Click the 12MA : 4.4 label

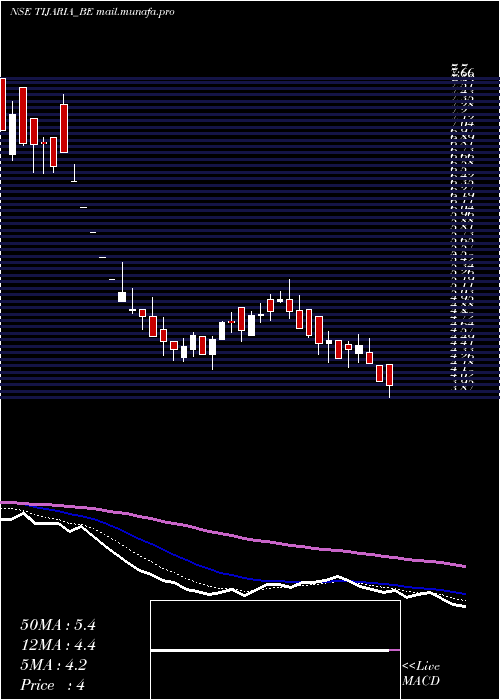[58, 645]
